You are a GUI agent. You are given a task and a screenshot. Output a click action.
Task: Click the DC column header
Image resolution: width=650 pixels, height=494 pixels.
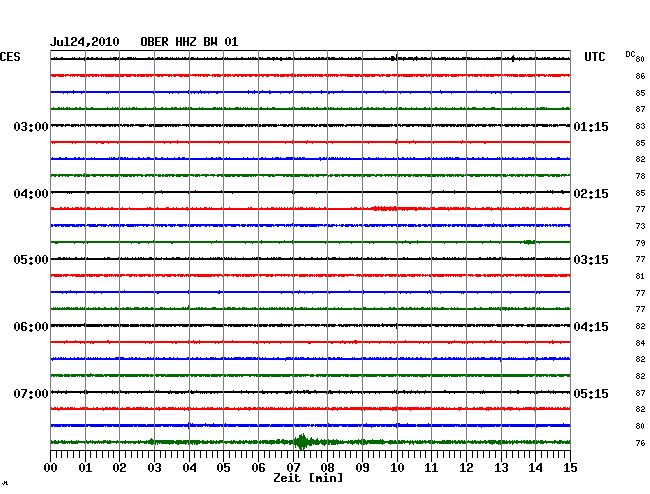pyautogui.click(x=630, y=54)
